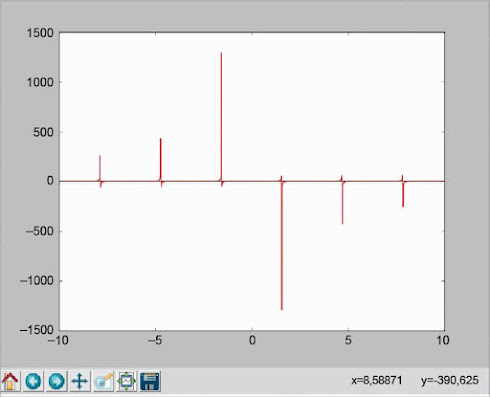This screenshot has height=397, width=490.
Task: Activate the Pan axes tool
Action: pos(80,381)
